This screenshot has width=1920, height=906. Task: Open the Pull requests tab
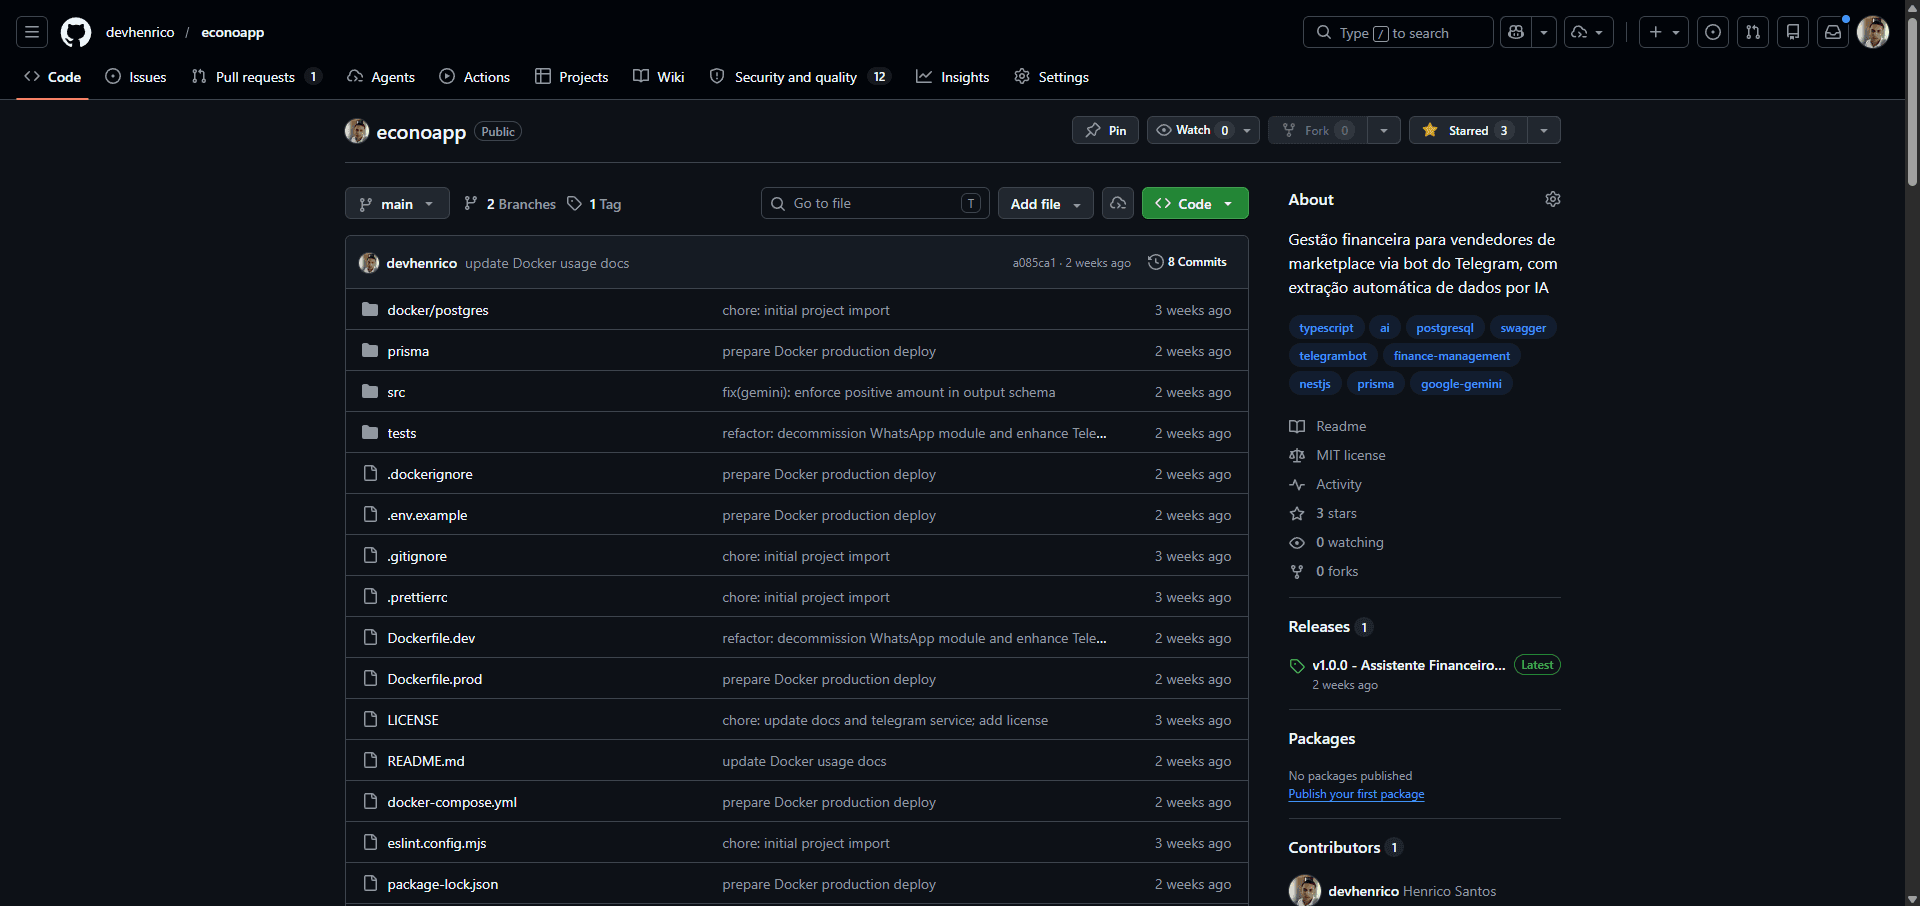coord(256,77)
